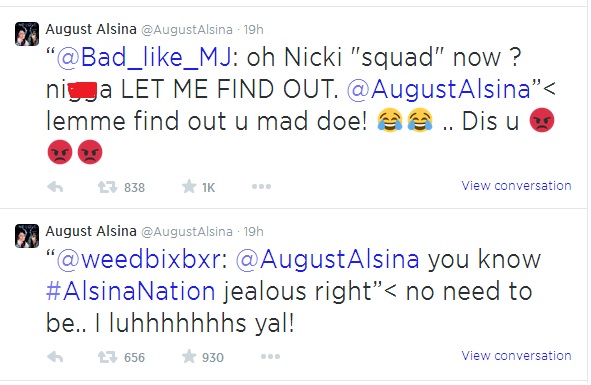Favorite the tweet with 1K stars
This screenshot has width=591, height=385.
coord(189,186)
